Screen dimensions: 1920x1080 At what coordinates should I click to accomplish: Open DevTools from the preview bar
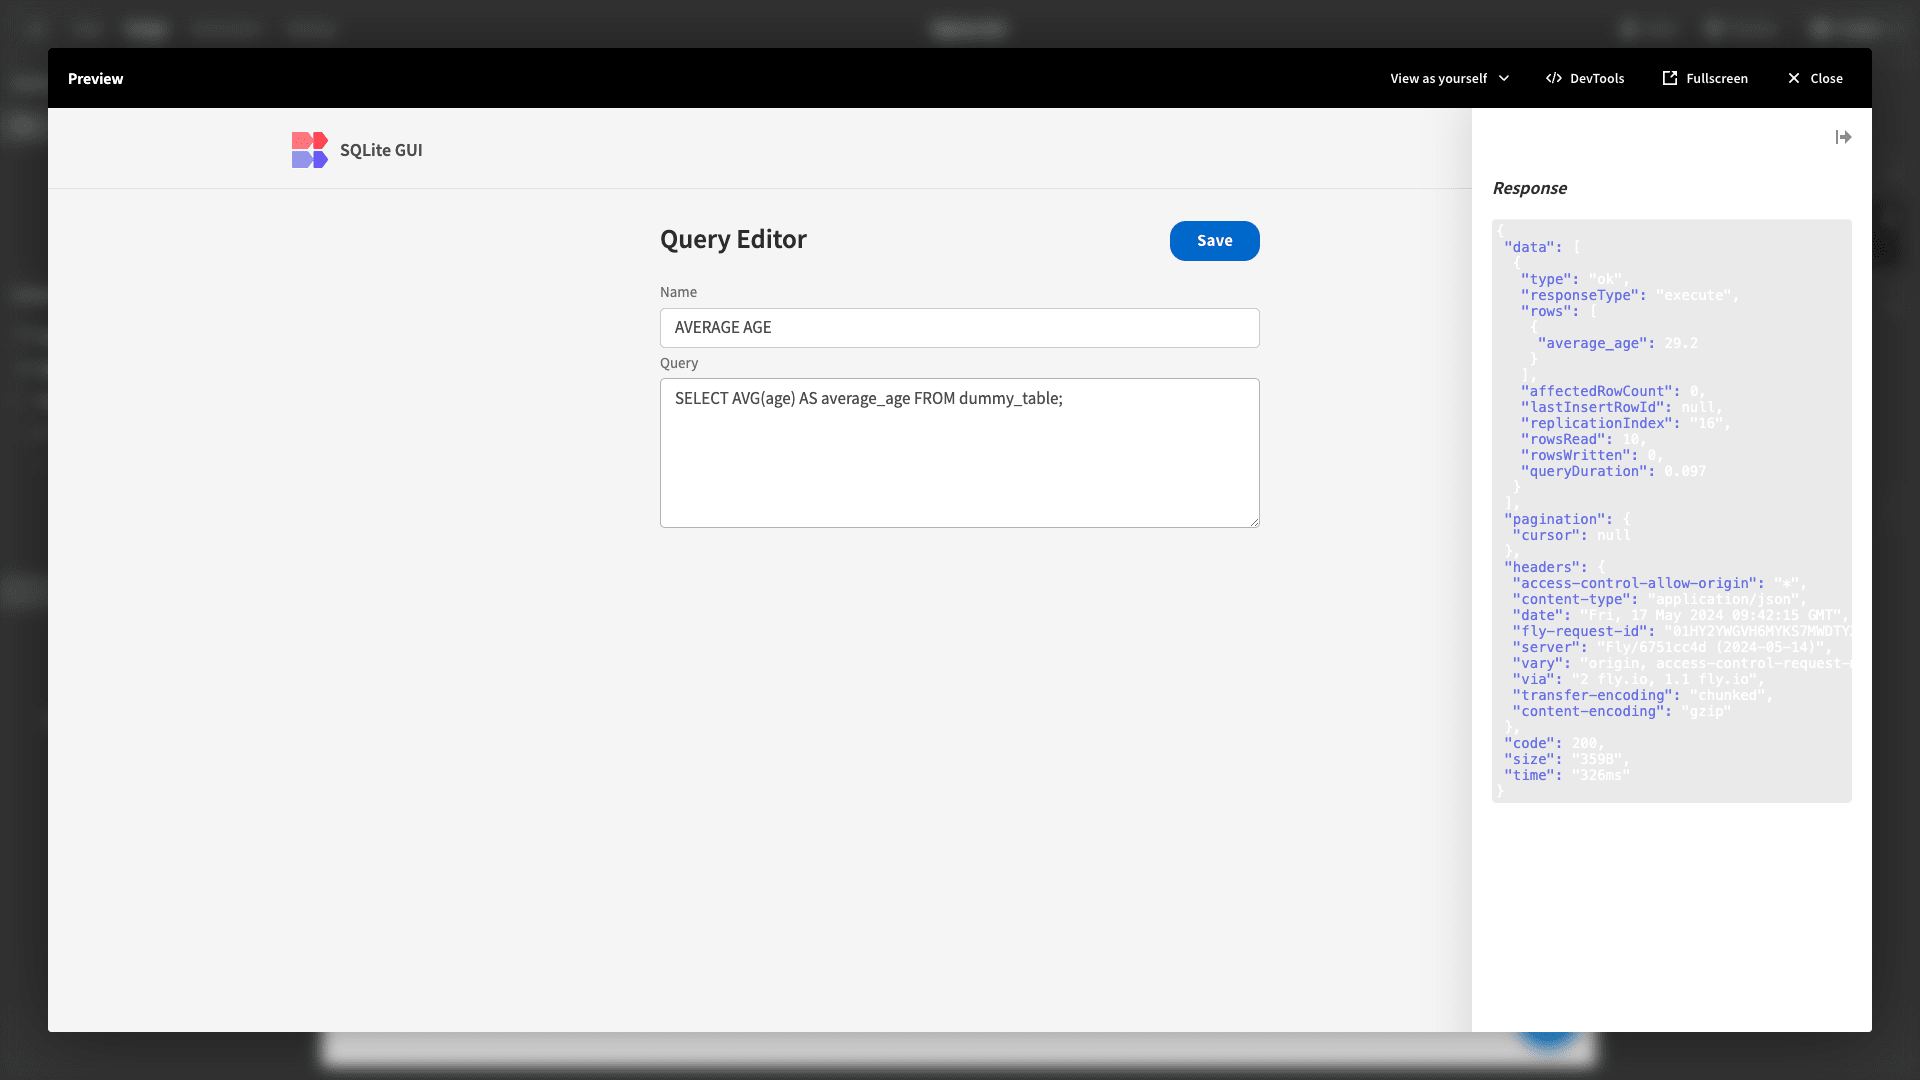pos(1585,78)
